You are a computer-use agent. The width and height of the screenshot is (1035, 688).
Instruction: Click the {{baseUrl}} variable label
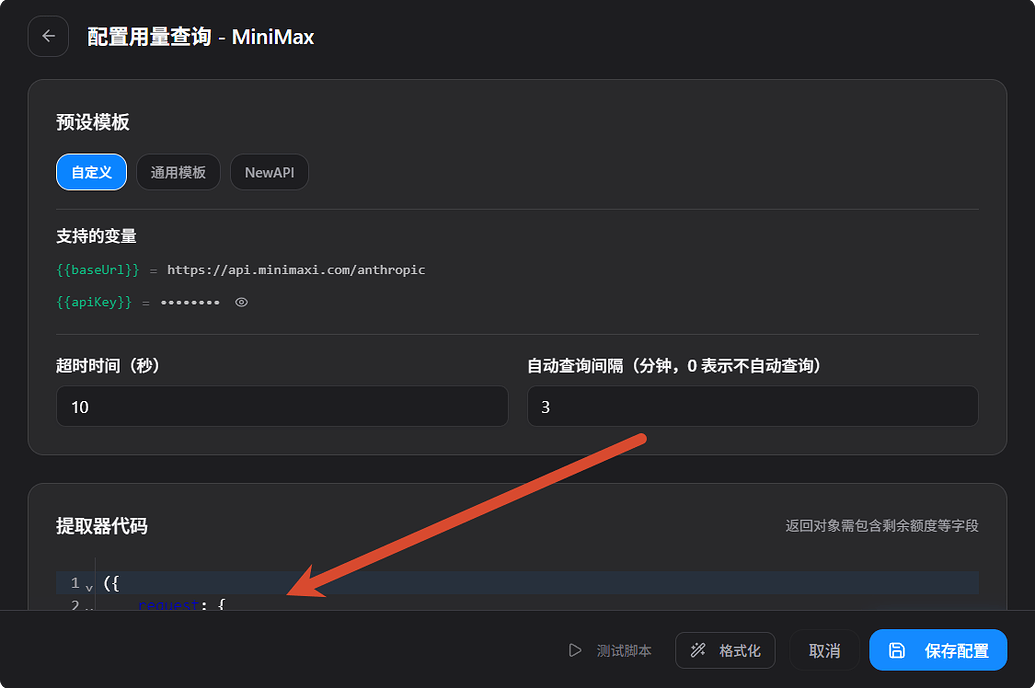tap(98, 270)
